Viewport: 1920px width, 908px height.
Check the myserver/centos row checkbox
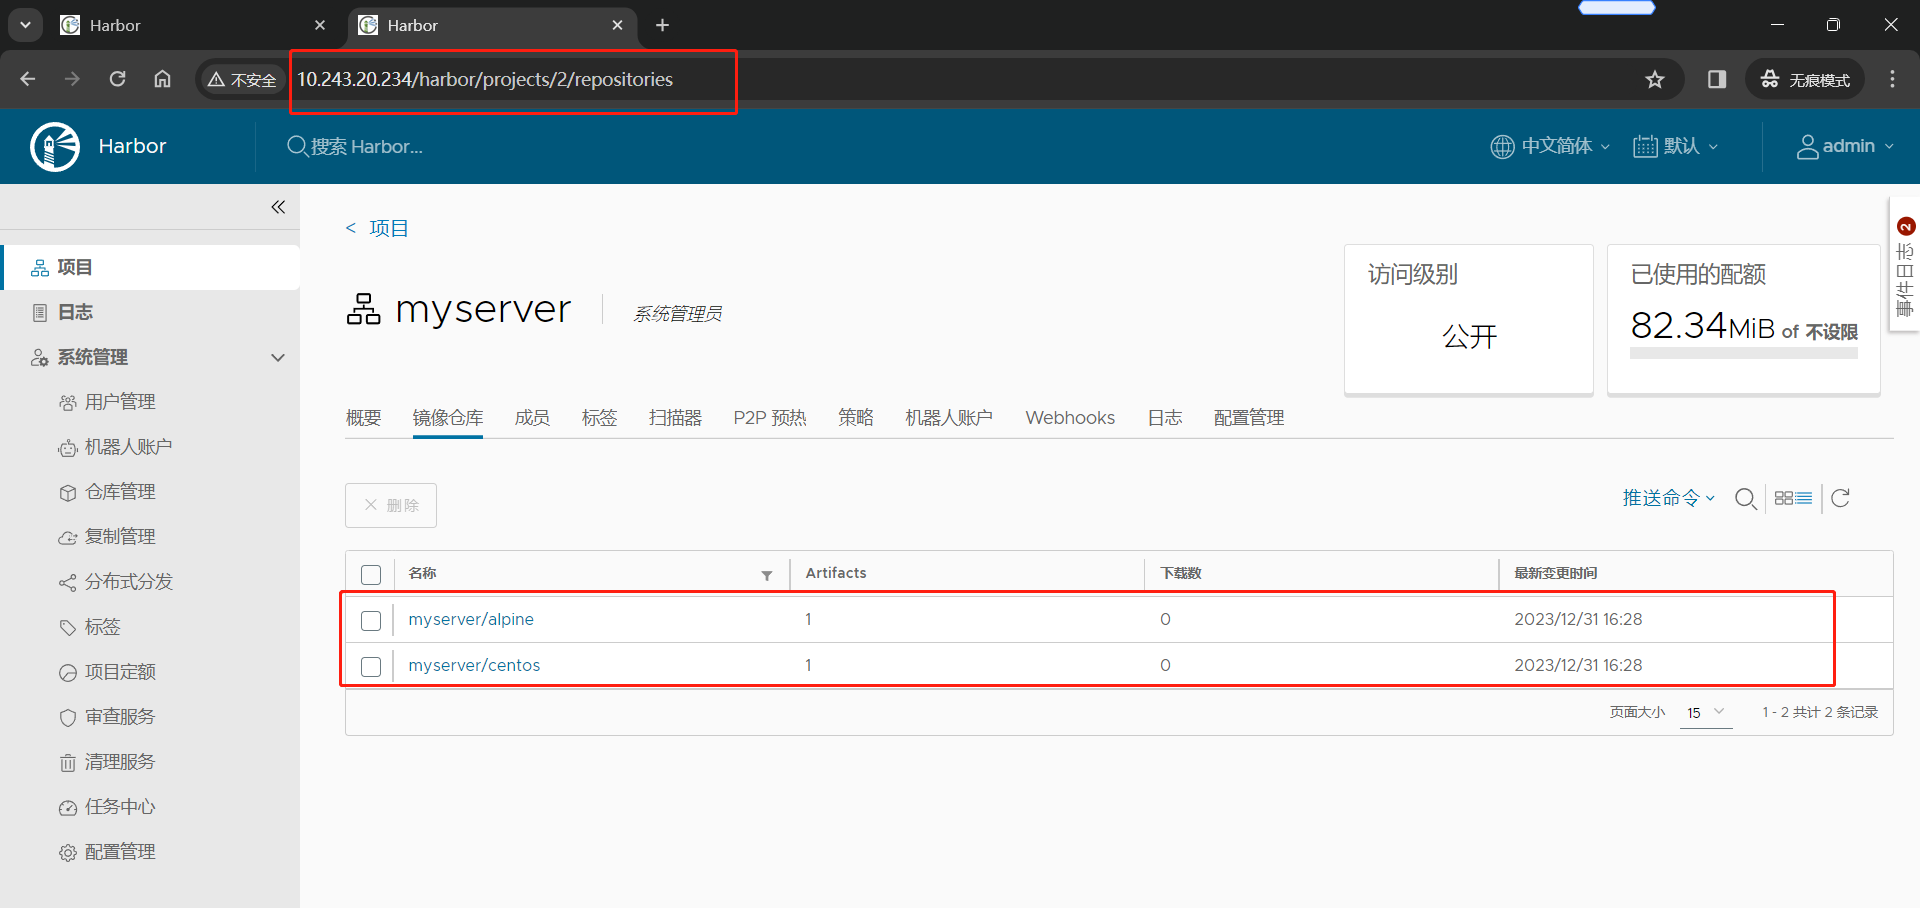(371, 666)
